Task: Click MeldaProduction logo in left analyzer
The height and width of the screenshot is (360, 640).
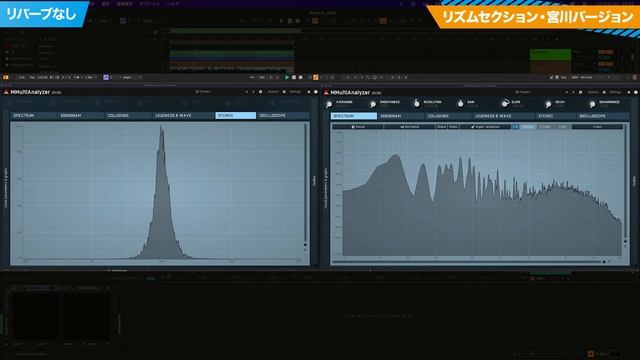Action: point(6,92)
